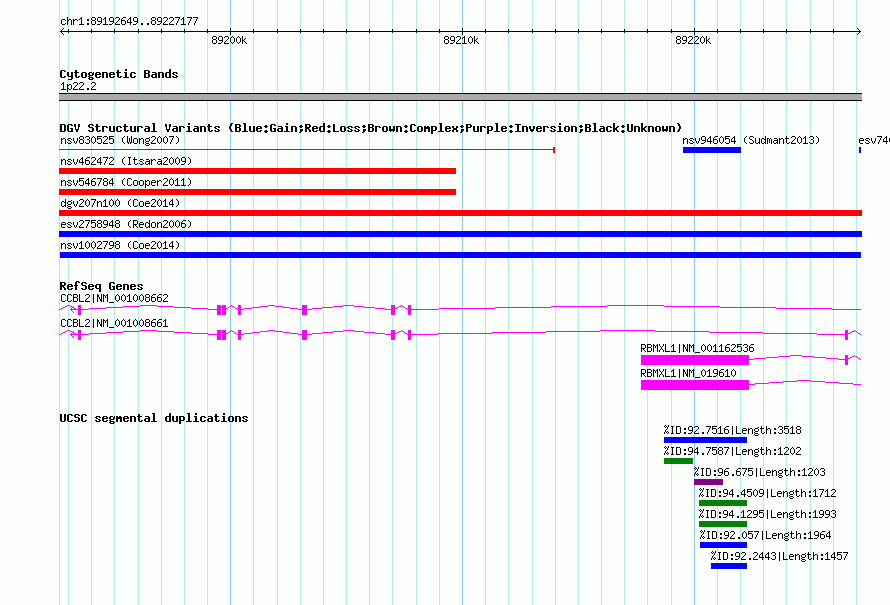Select duplication %ID:94.7587|Length:1202 label

click(733, 451)
